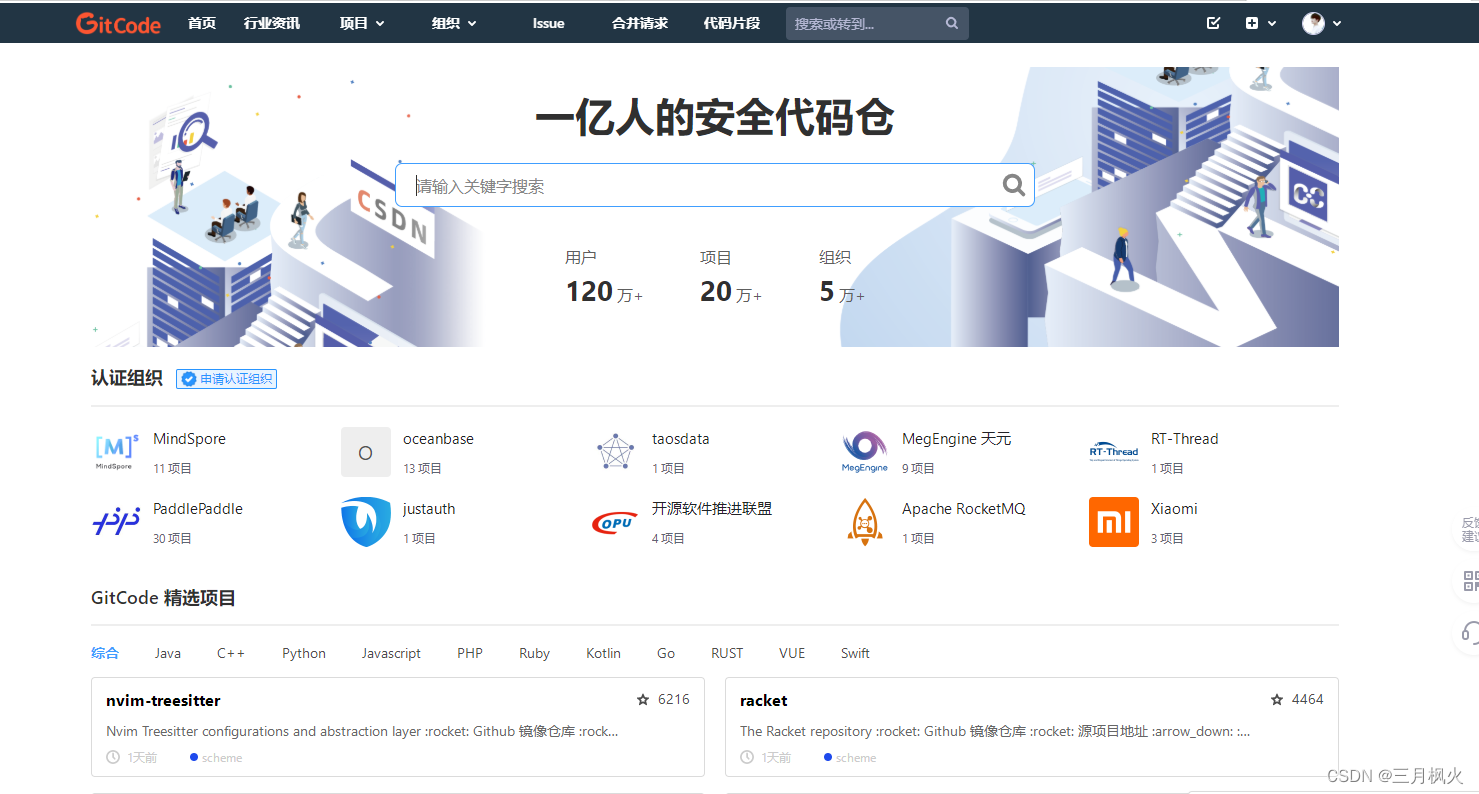Click the OPU open-source alliance logo
Viewport: 1479px width, 794px height.
615,522
